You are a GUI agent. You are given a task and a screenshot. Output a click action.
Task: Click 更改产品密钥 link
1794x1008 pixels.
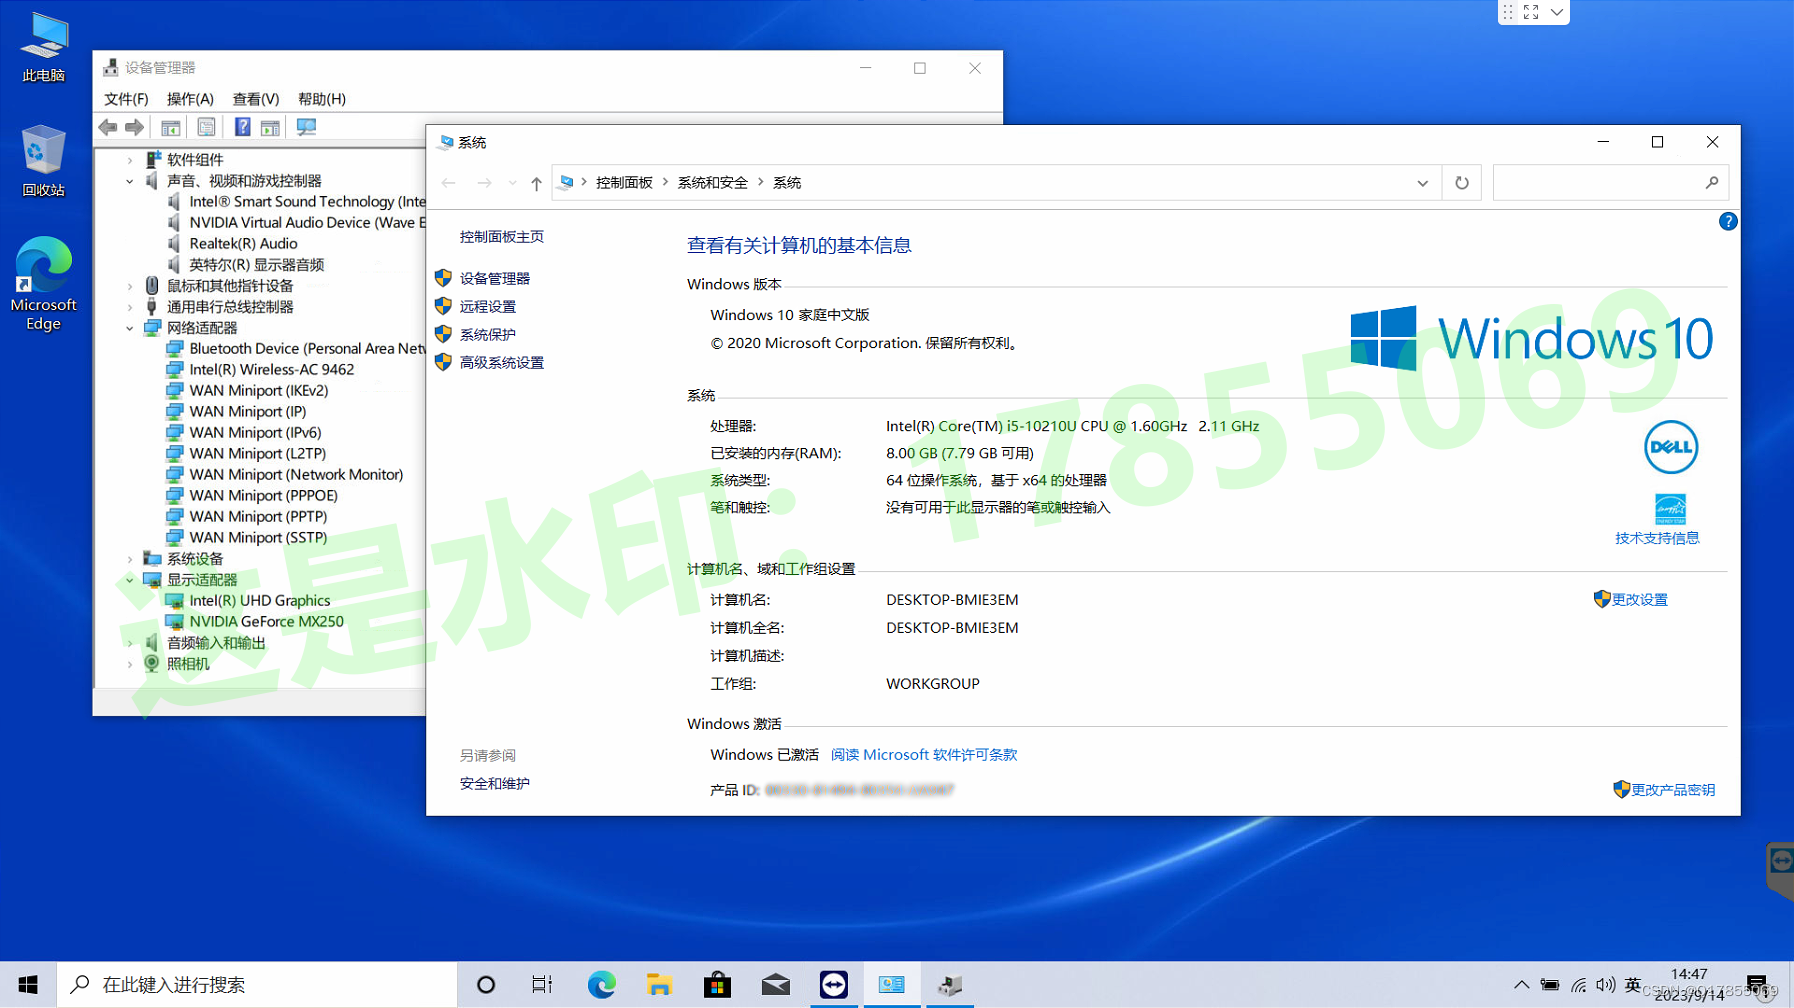1673,790
